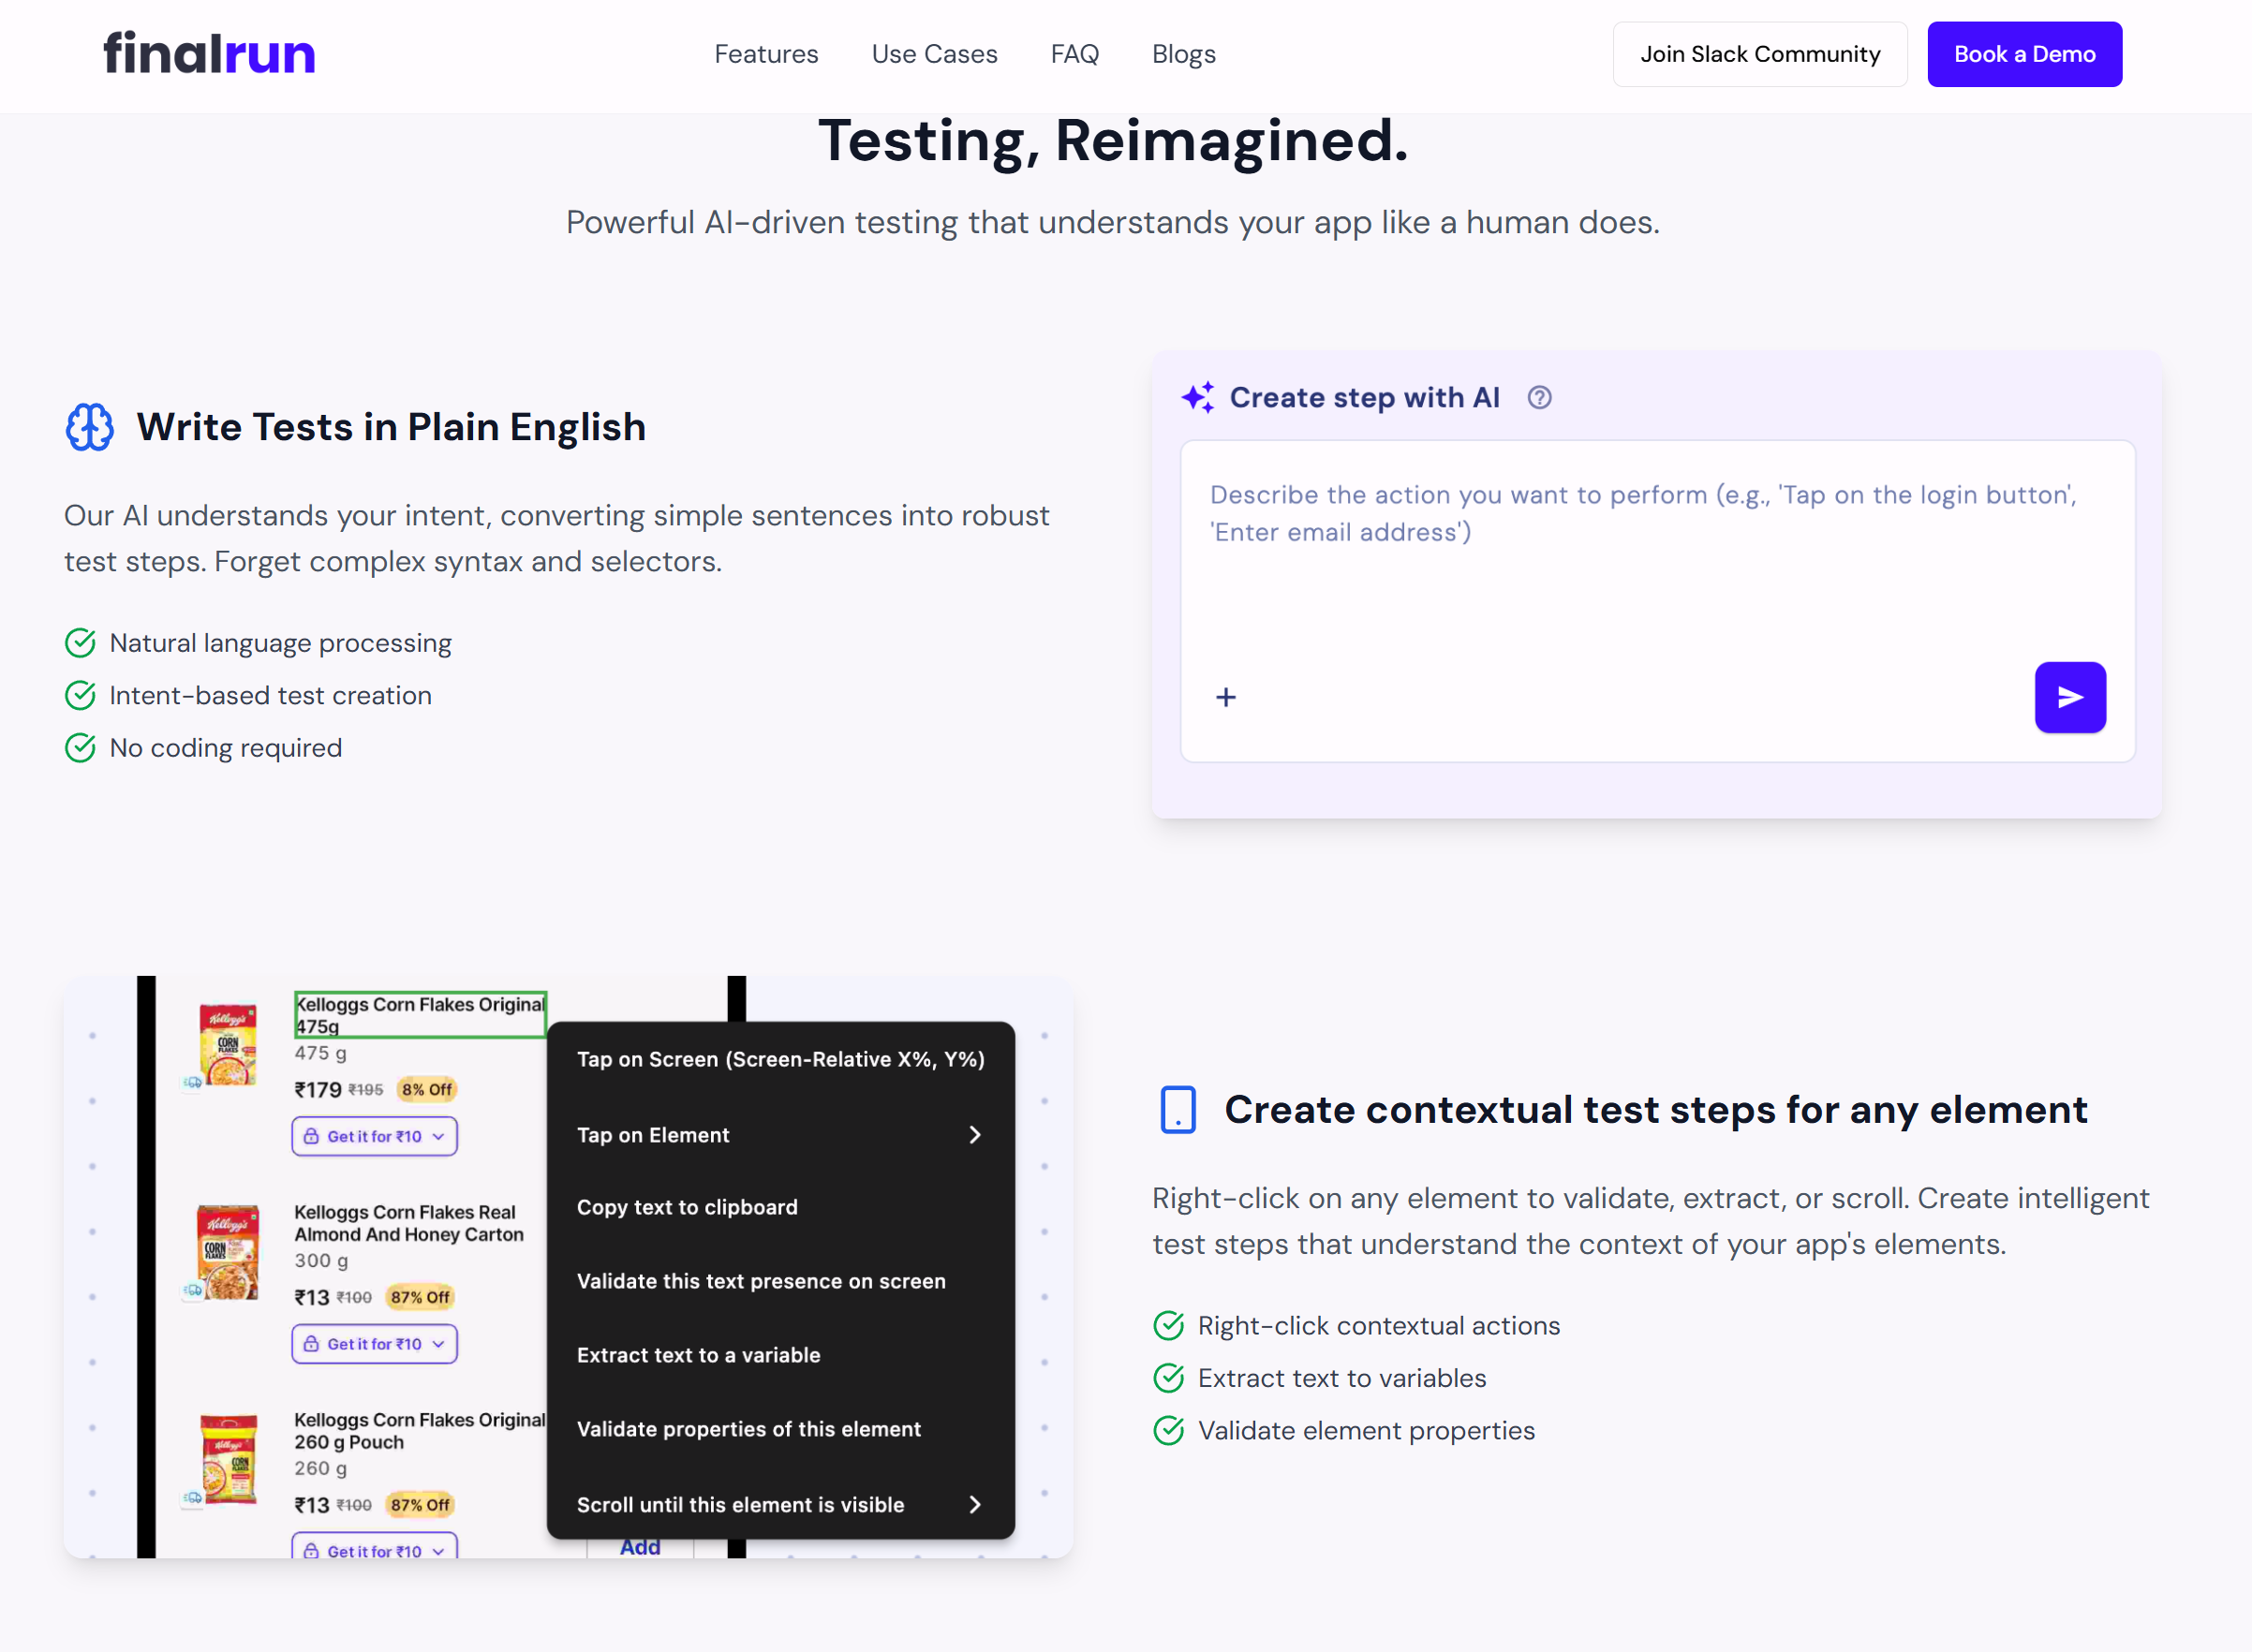Screen dimensions: 2252x1652
Task: Click the checkmark next to Natural language processing
Action: pyautogui.click(x=80, y=643)
